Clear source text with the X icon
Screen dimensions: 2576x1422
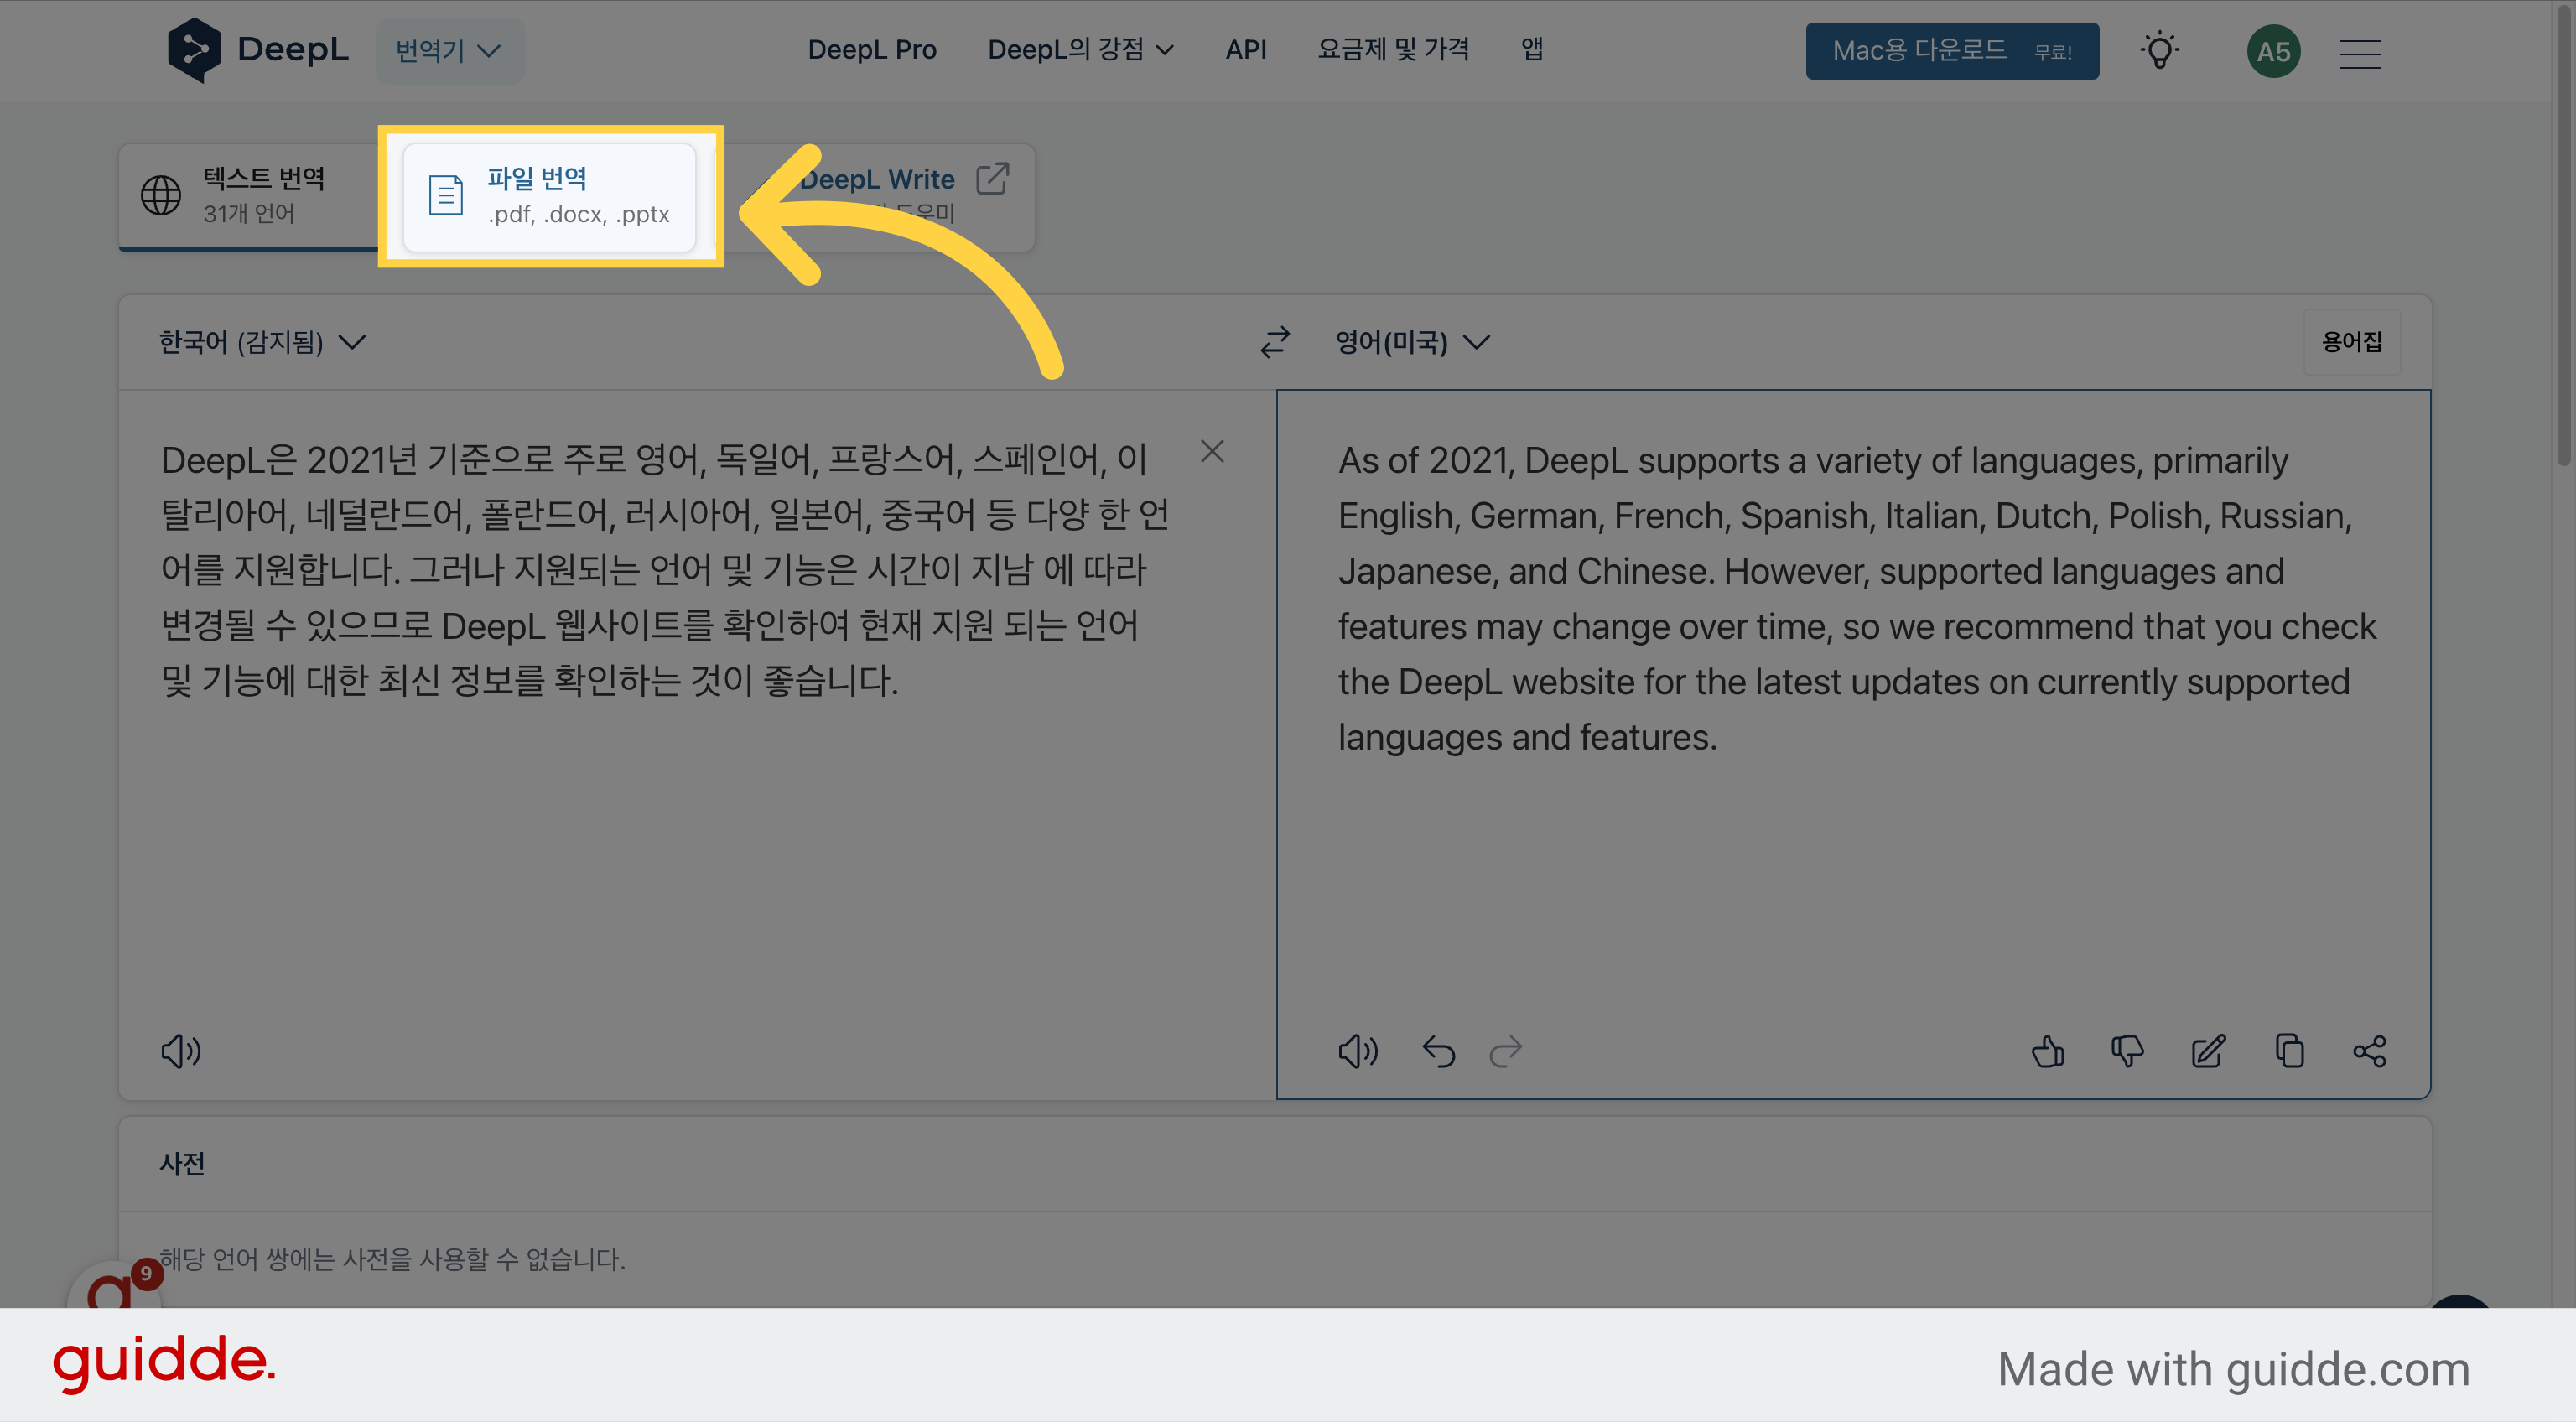tap(1211, 452)
